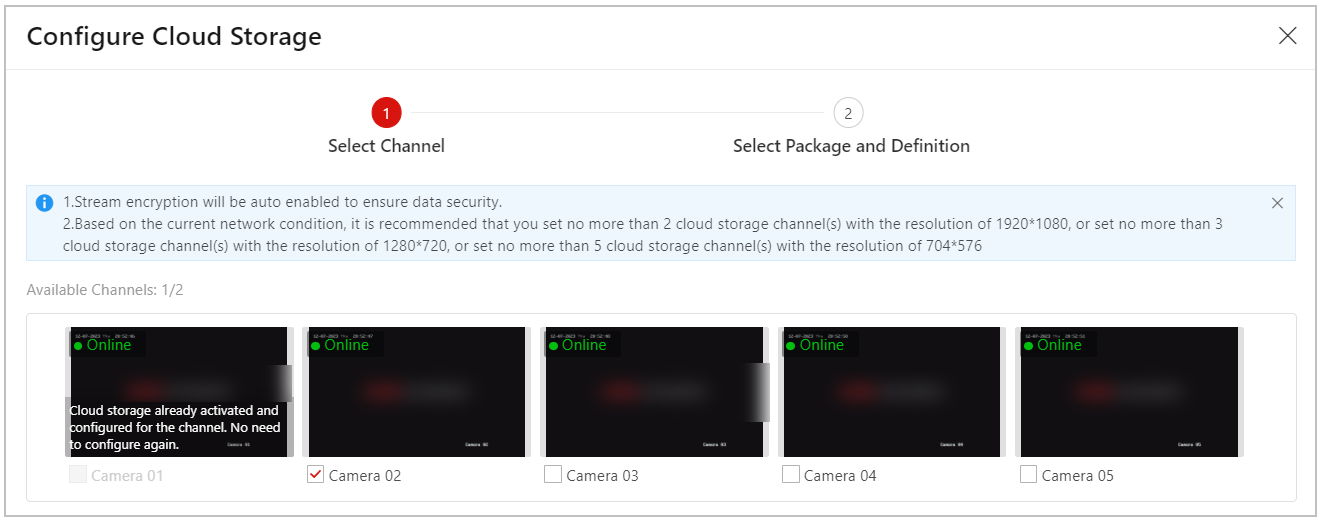This screenshot has height=522, width=1321.
Task: Select step 1 red circle icon
Action: coord(386,113)
